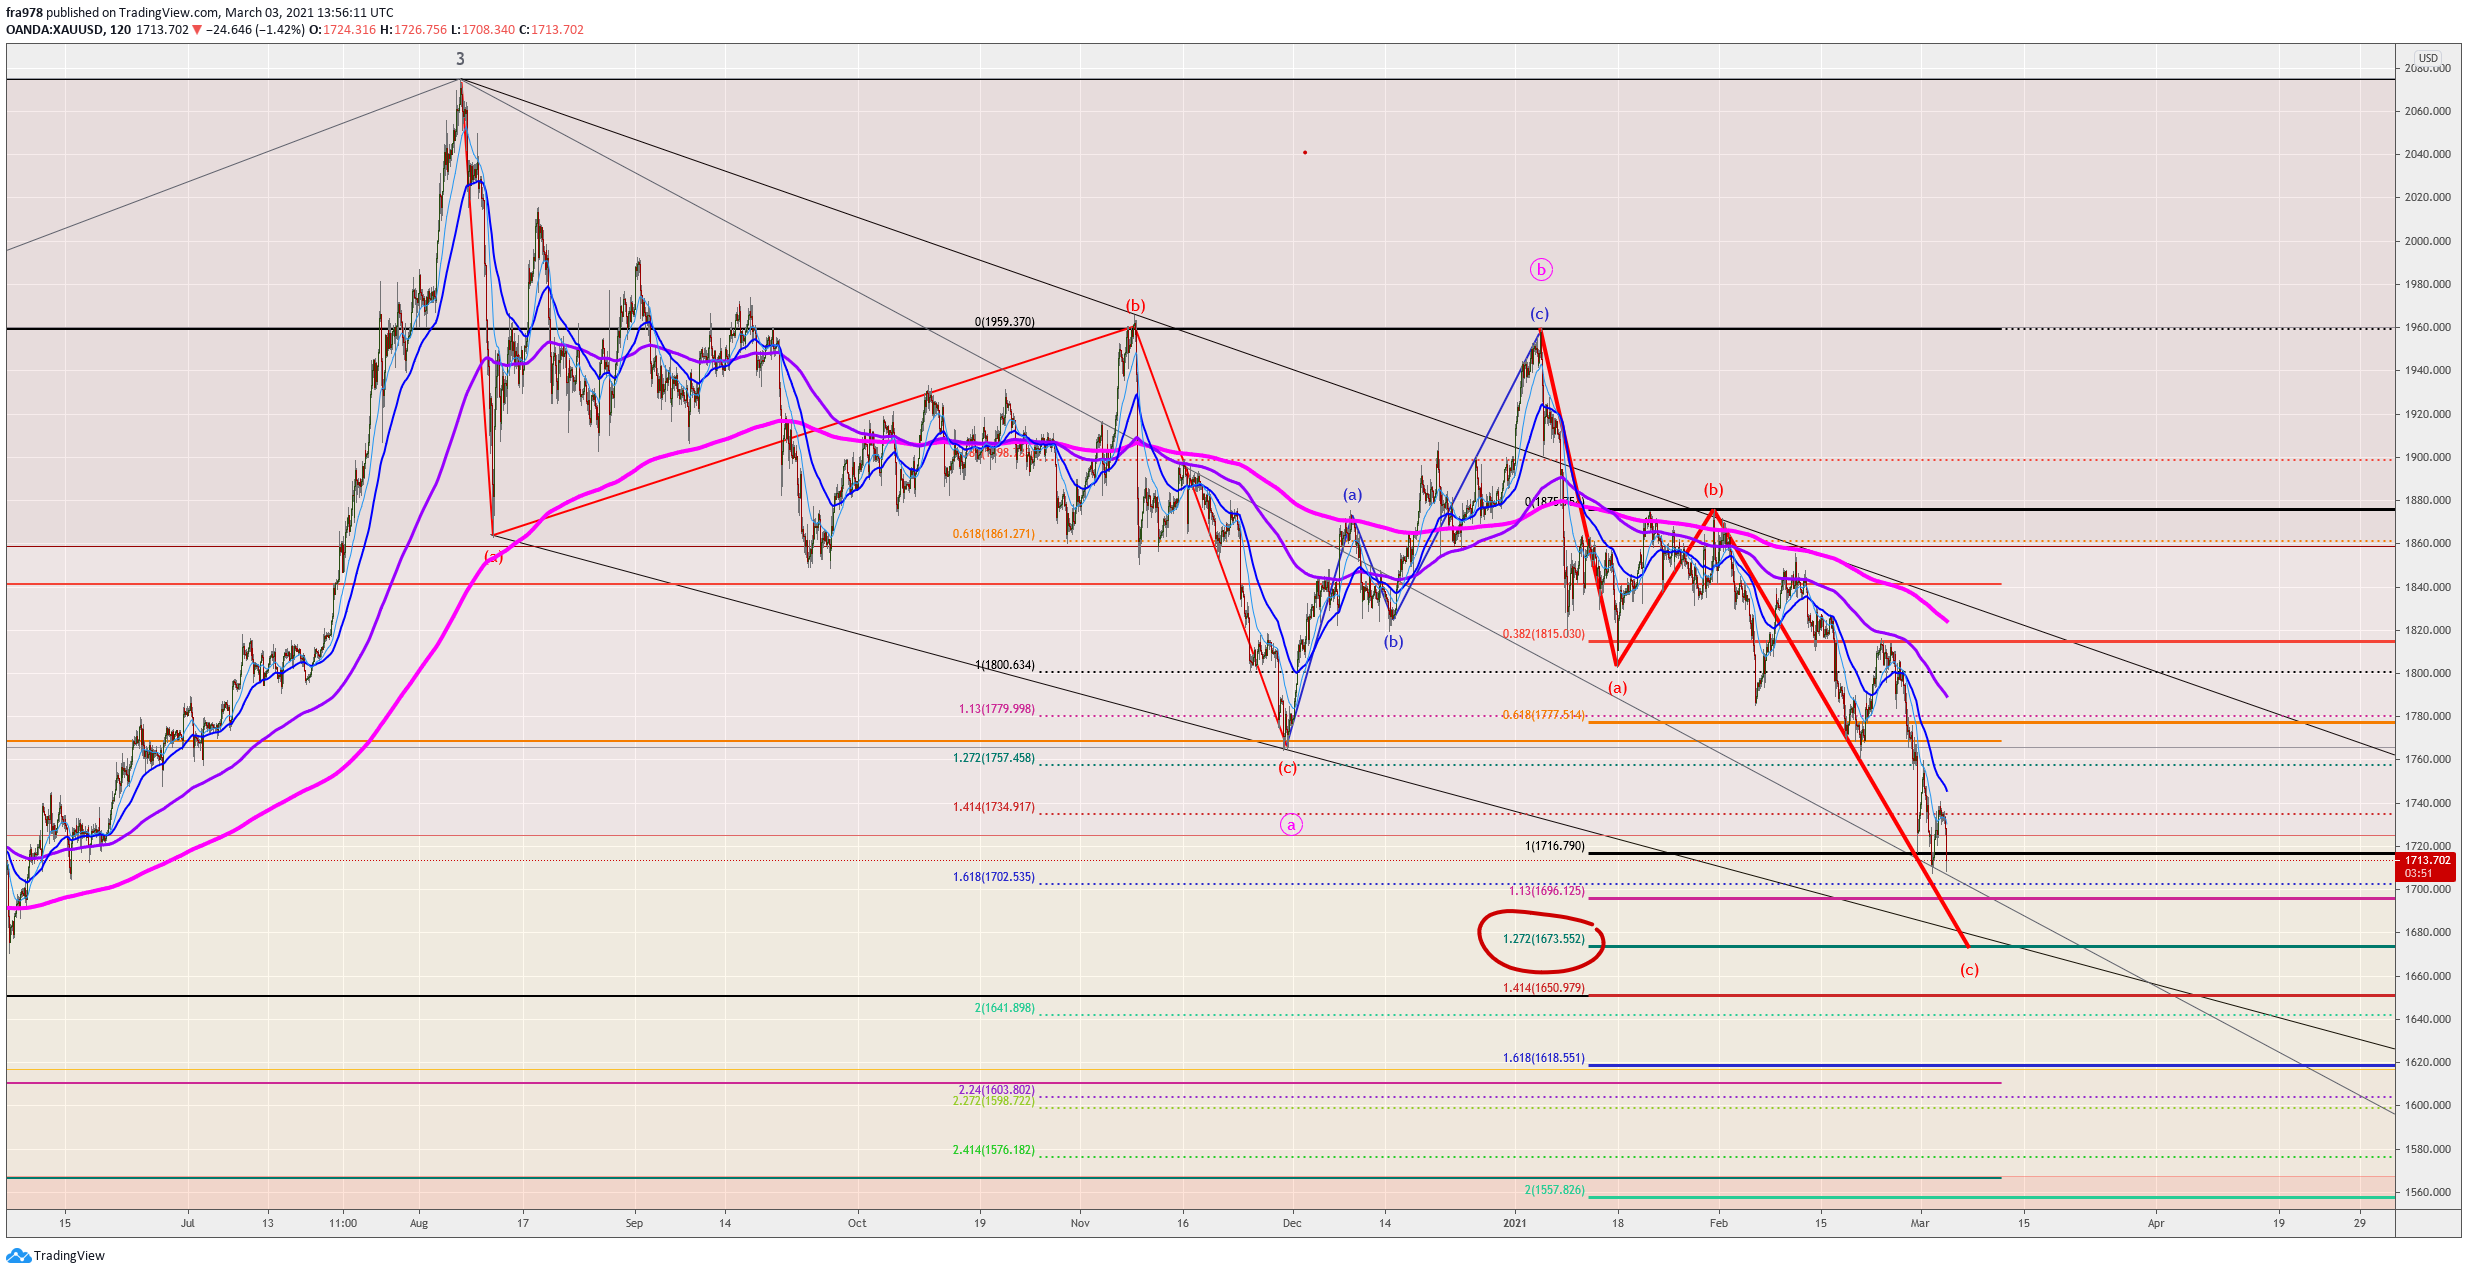Select the Fibonacci label 0.382(1815.030)
Viewport: 2468px width, 1274px height.
tap(1544, 634)
